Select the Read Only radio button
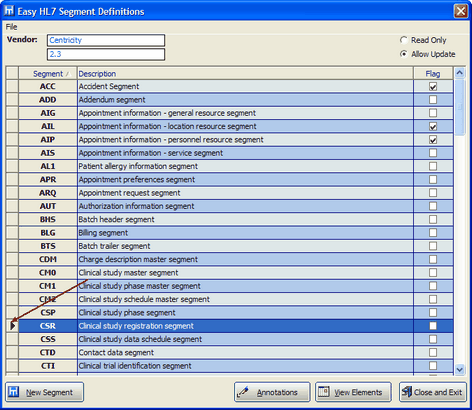This screenshot has height=410, width=472. pos(404,40)
